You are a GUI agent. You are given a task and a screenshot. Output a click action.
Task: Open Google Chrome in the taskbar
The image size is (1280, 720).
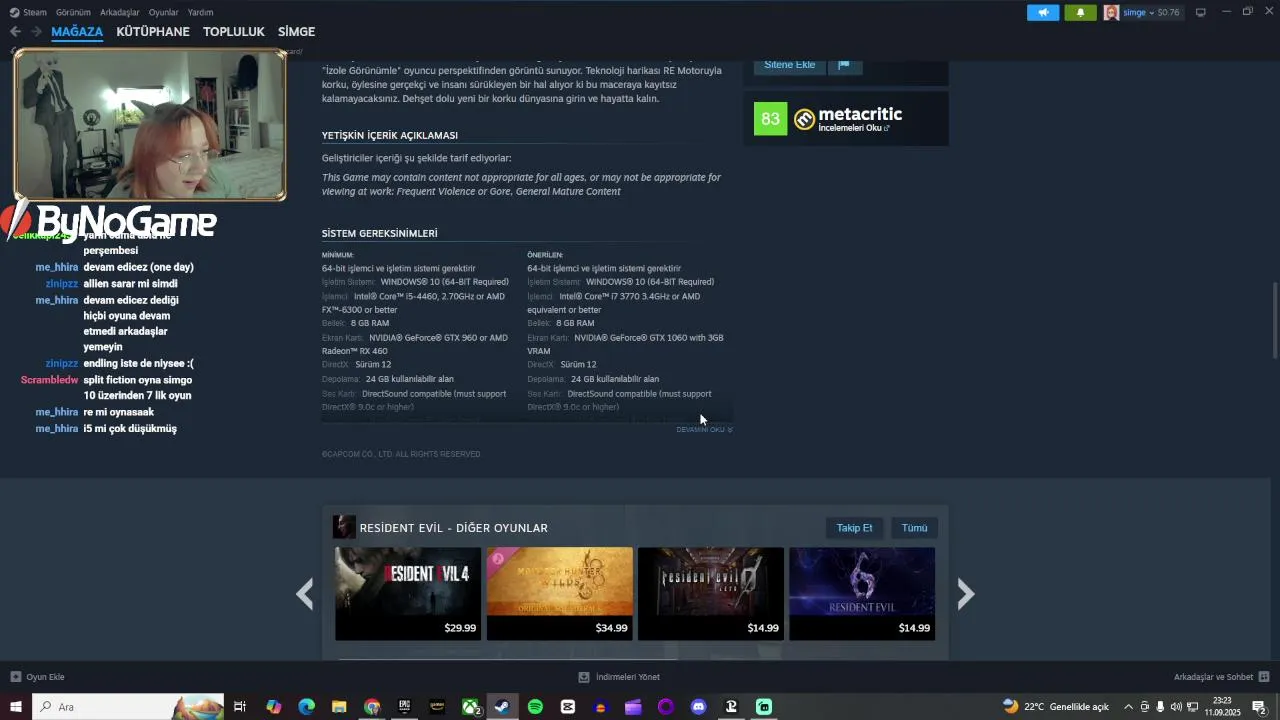pos(372,707)
